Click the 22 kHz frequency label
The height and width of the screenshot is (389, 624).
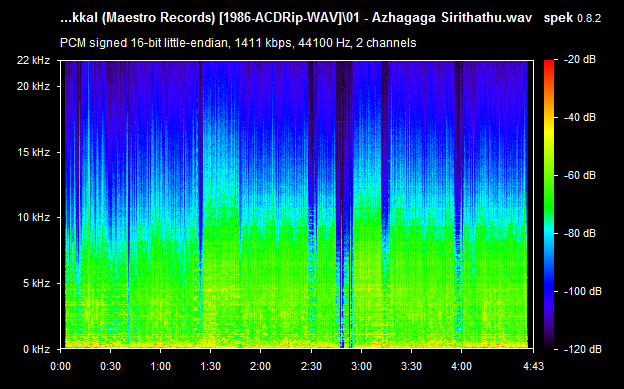33,61
